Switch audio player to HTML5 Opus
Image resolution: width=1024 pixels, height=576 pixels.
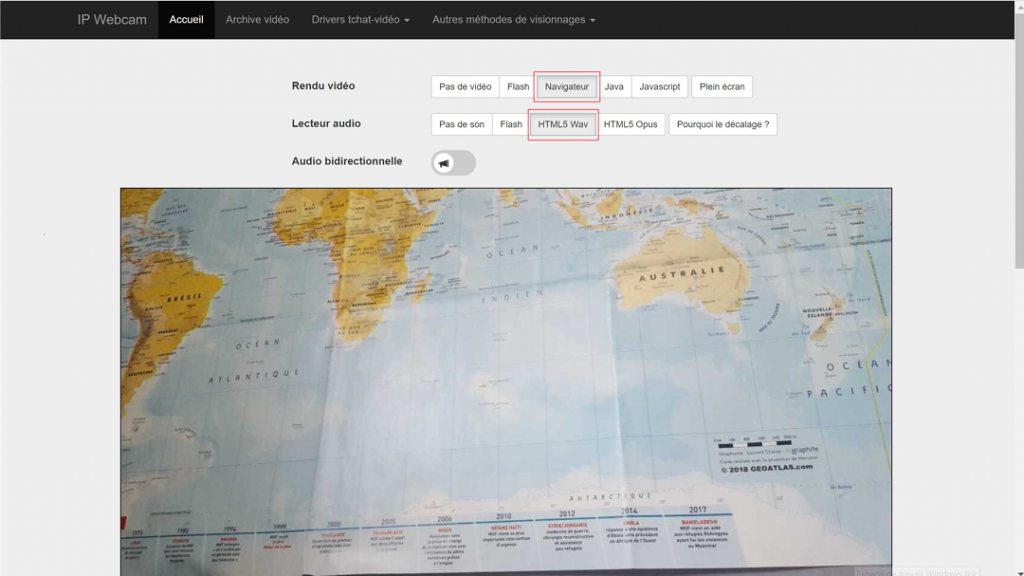[x=630, y=125]
